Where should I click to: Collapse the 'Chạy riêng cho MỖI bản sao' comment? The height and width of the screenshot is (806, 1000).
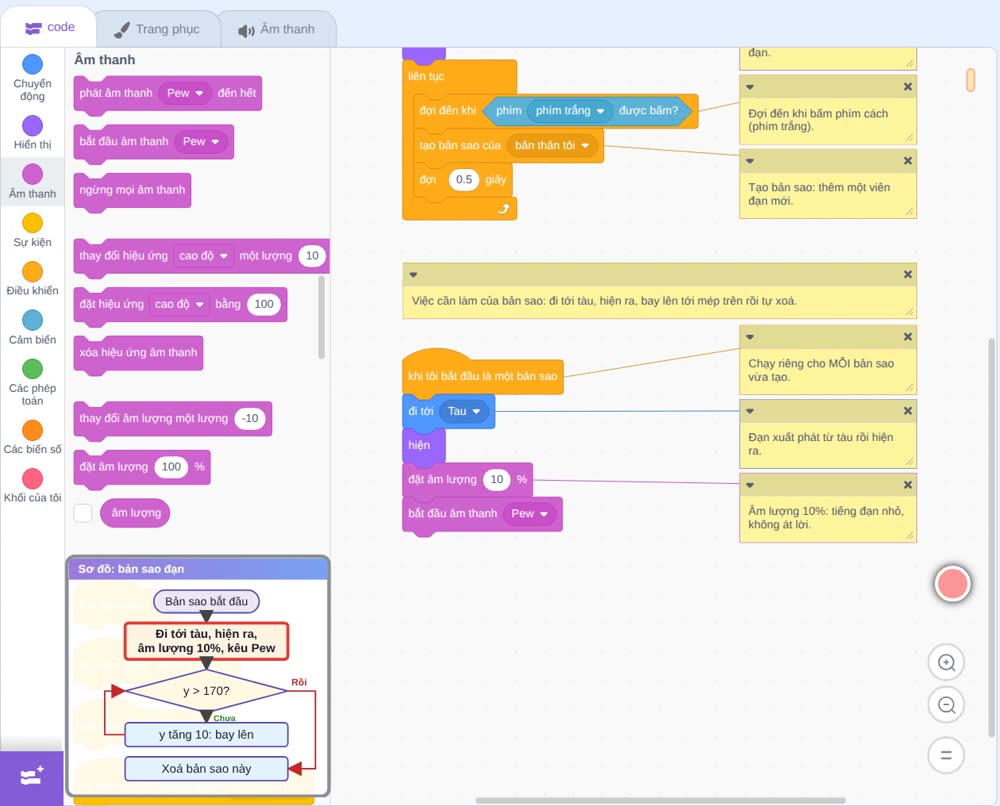pyautogui.click(x=750, y=337)
